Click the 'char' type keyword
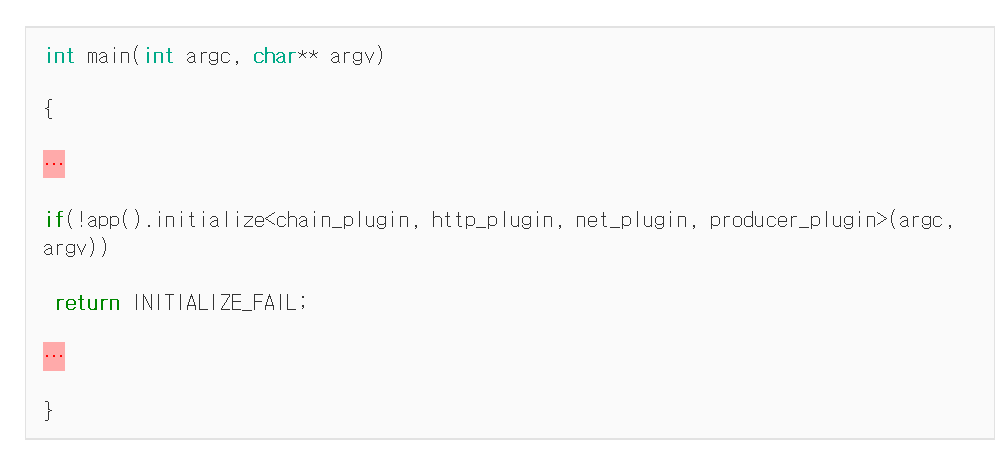Viewport: 1003px width, 466px height. [x=274, y=56]
